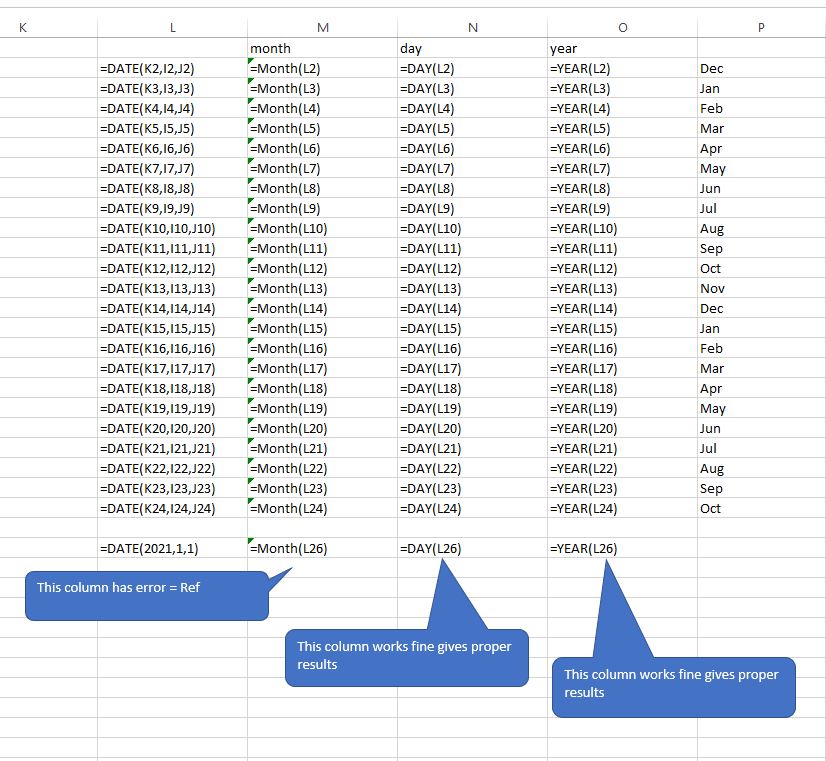Click 'Oct' cell in =YEAR(L24) row
The width and height of the screenshot is (826, 761).
(761, 509)
